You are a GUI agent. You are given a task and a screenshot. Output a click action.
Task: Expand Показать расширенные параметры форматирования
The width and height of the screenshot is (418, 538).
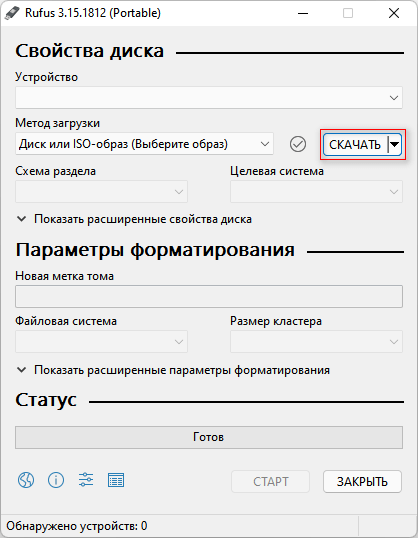point(173,370)
